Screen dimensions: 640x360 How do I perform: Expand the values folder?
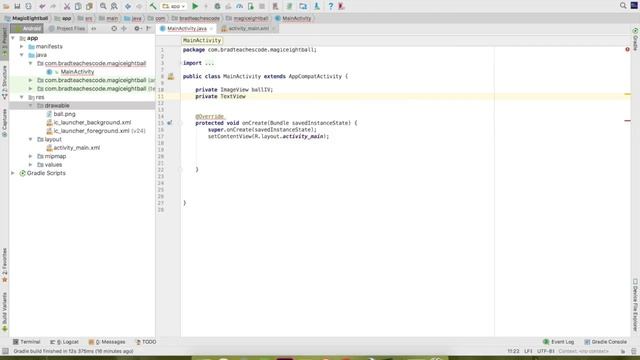pyautogui.click(x=31, y=164)
